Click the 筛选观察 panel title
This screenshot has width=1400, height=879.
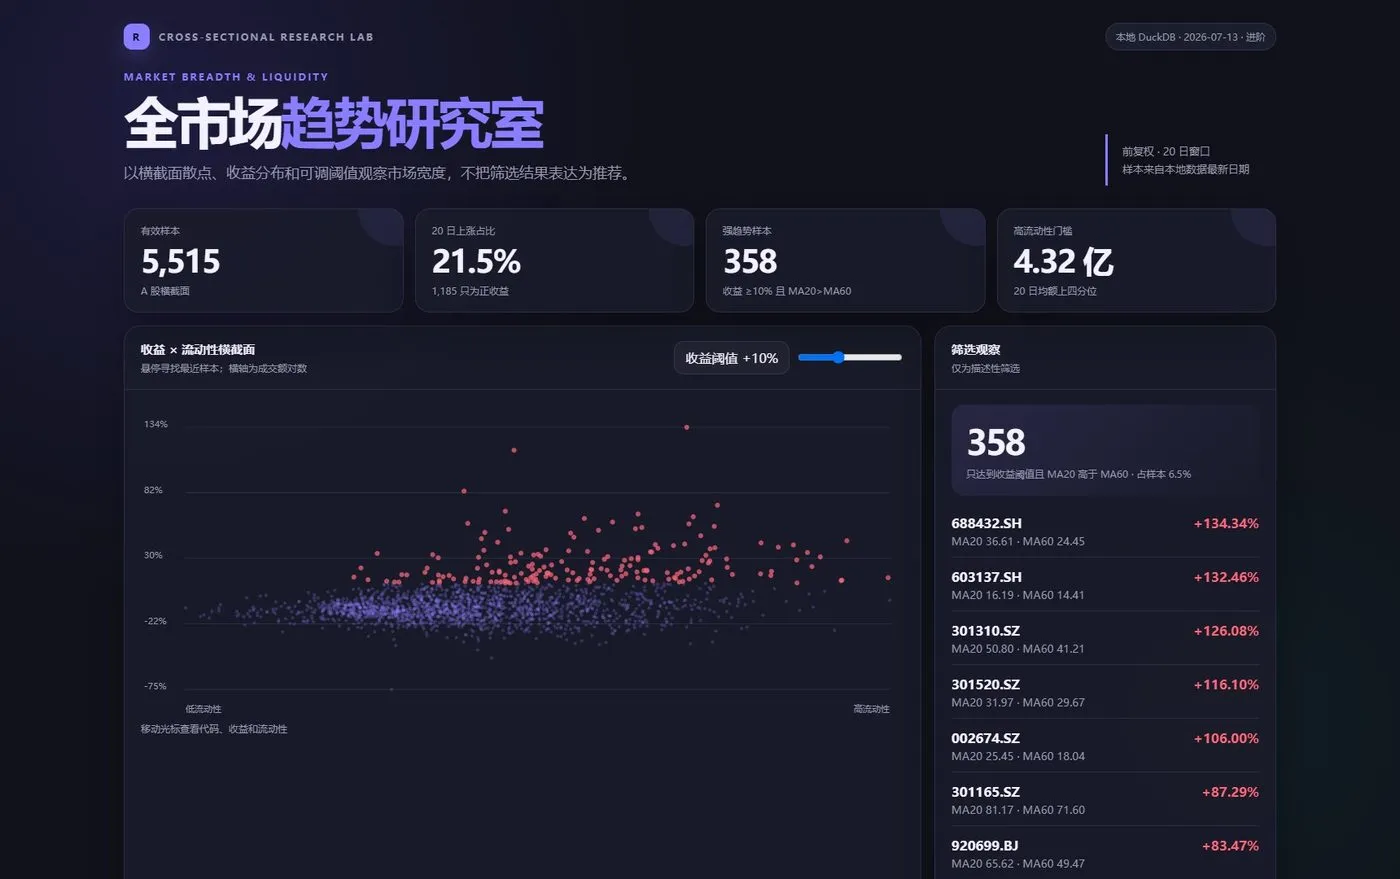point(975,349)
